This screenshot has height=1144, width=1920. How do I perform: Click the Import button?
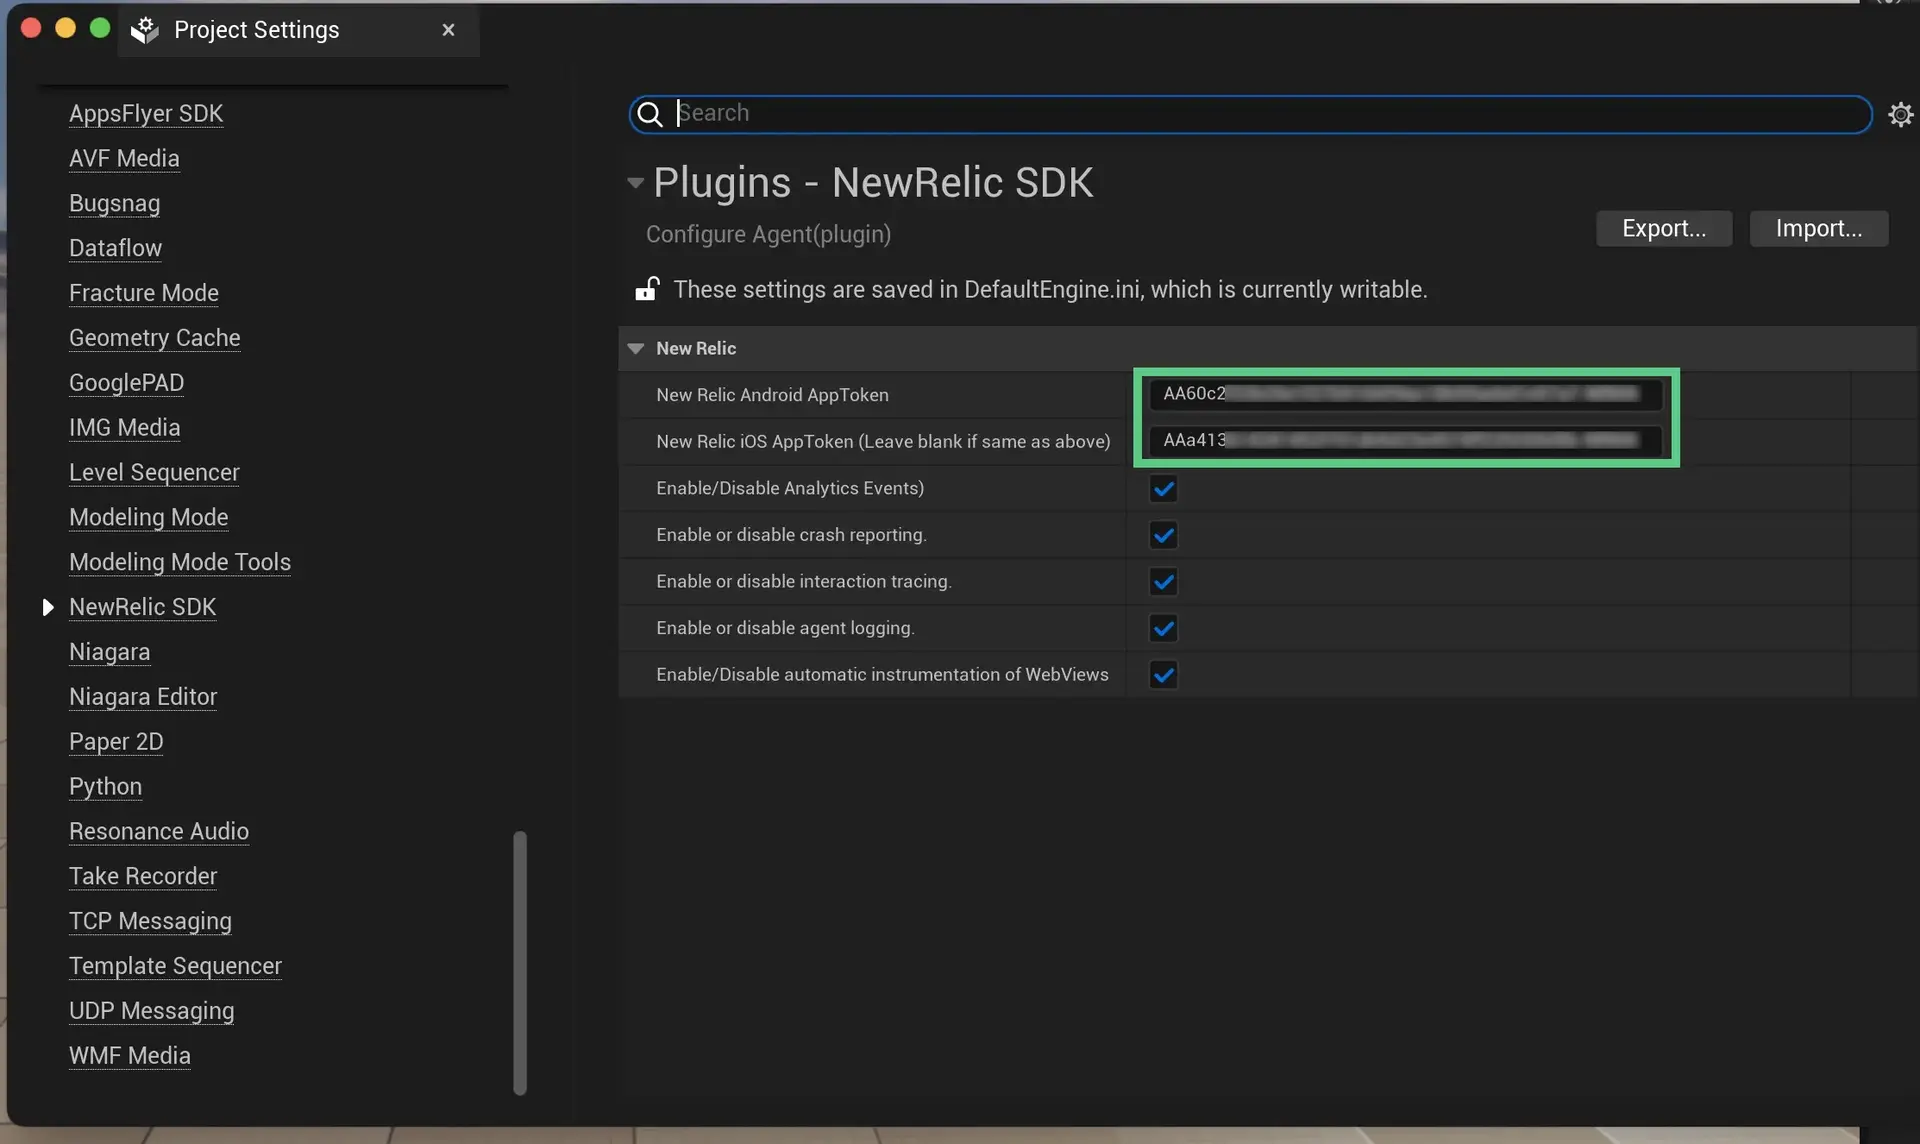click(1818, 228)
